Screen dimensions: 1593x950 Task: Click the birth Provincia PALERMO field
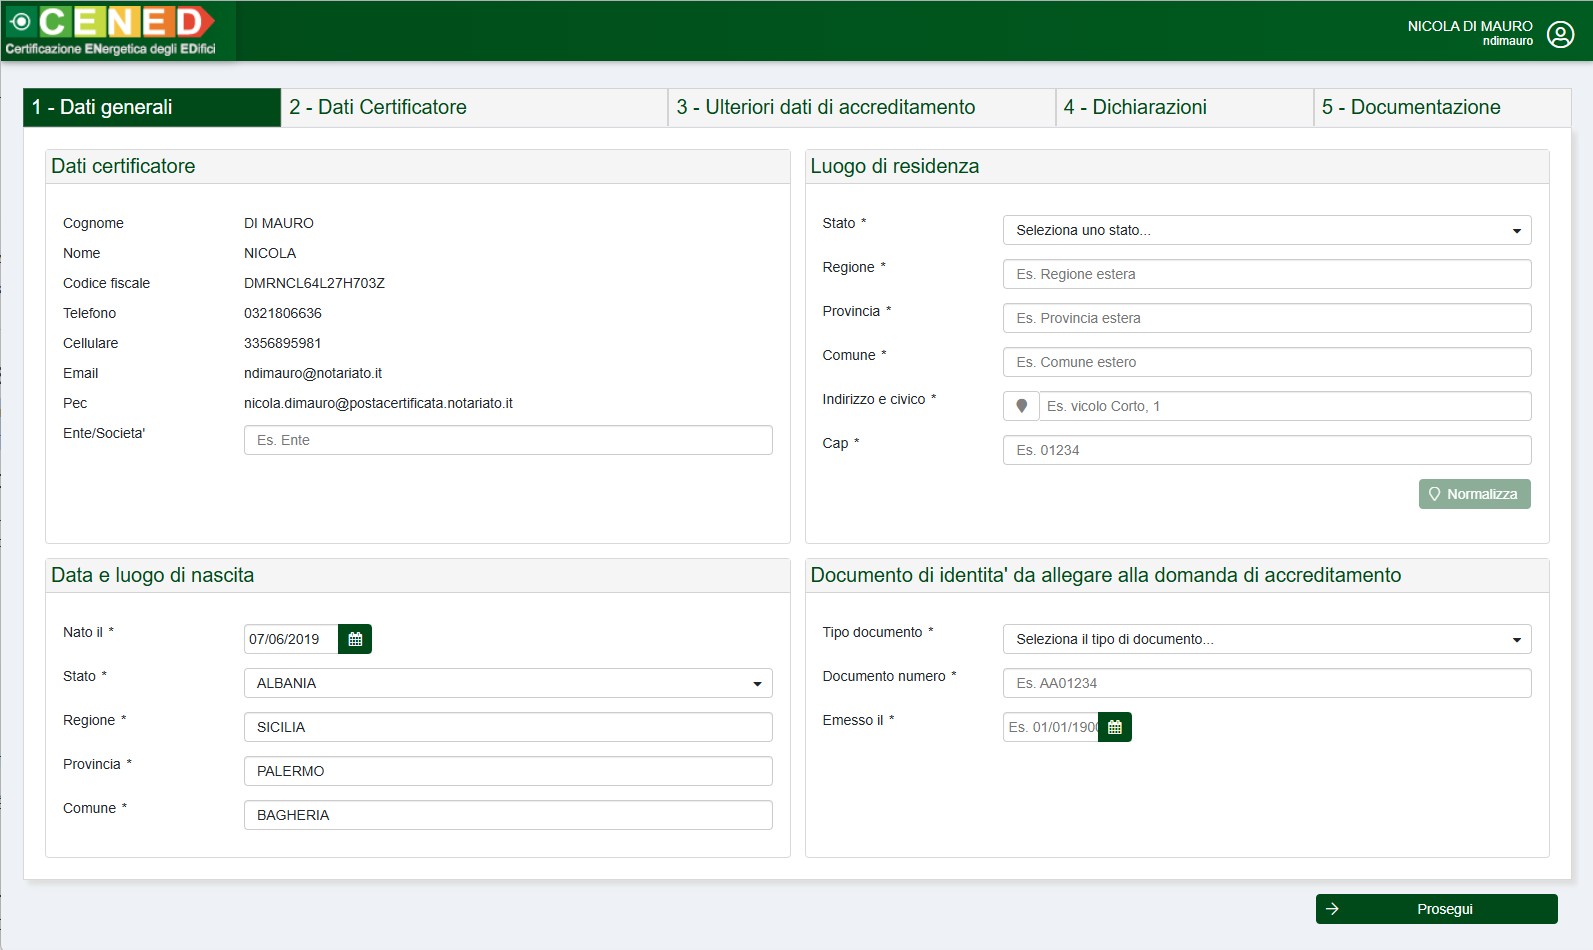coord(508,771)
